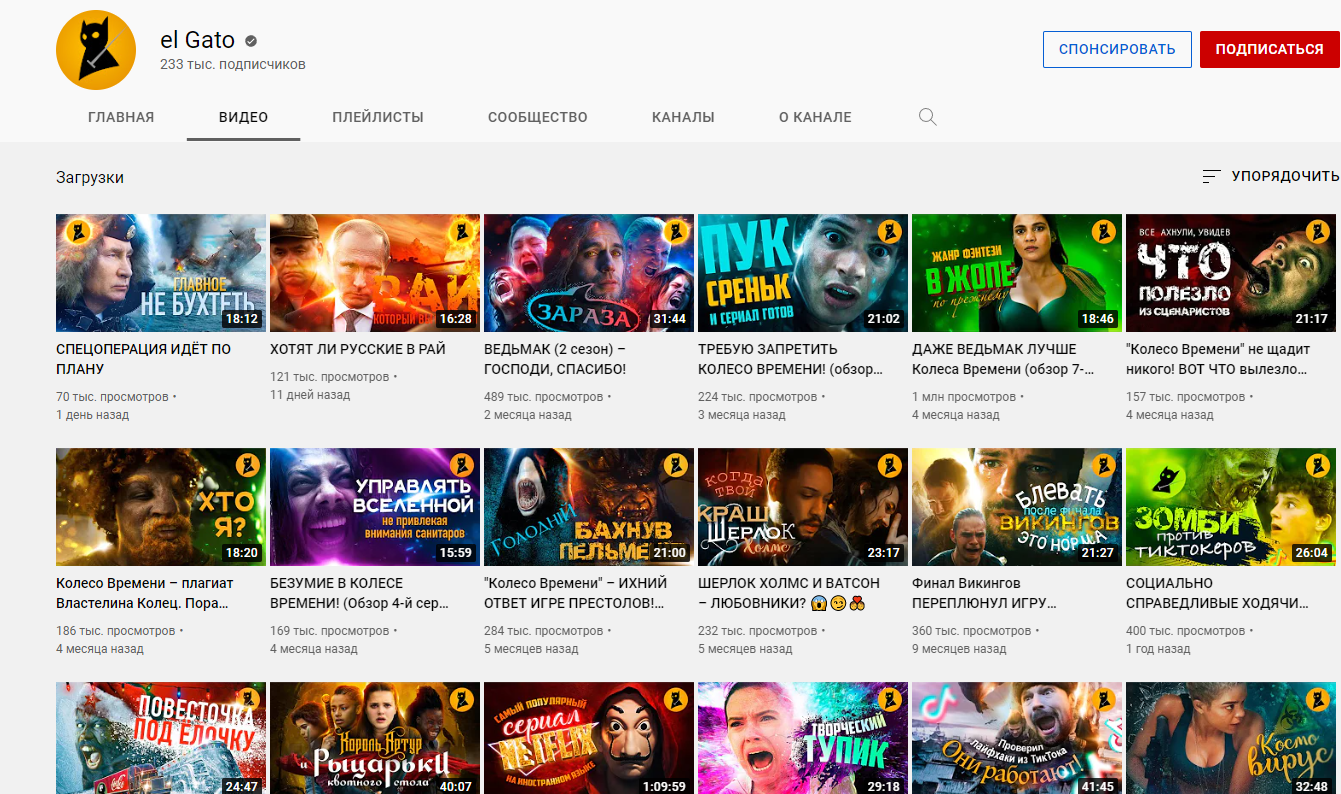
Task: Click the 1 год назад upload date
Action: (x=1158, y=649)
